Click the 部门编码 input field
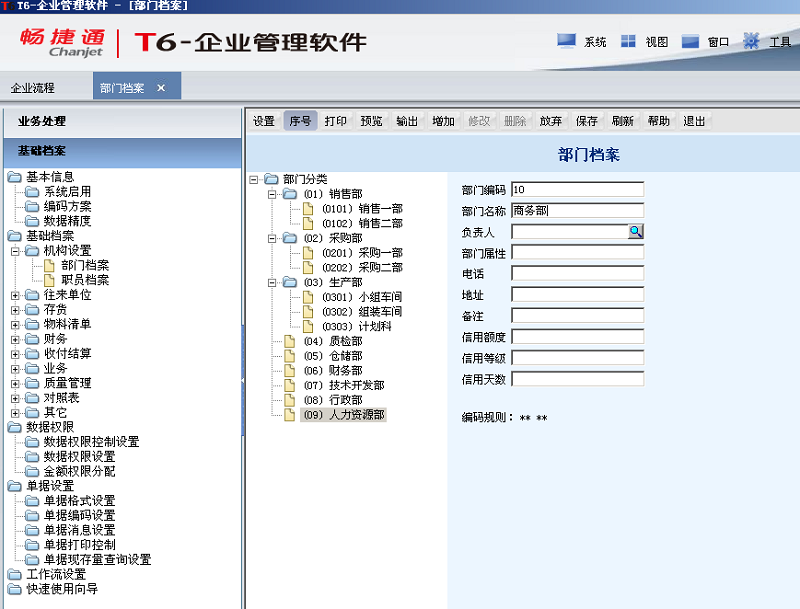 coord(578,189)
